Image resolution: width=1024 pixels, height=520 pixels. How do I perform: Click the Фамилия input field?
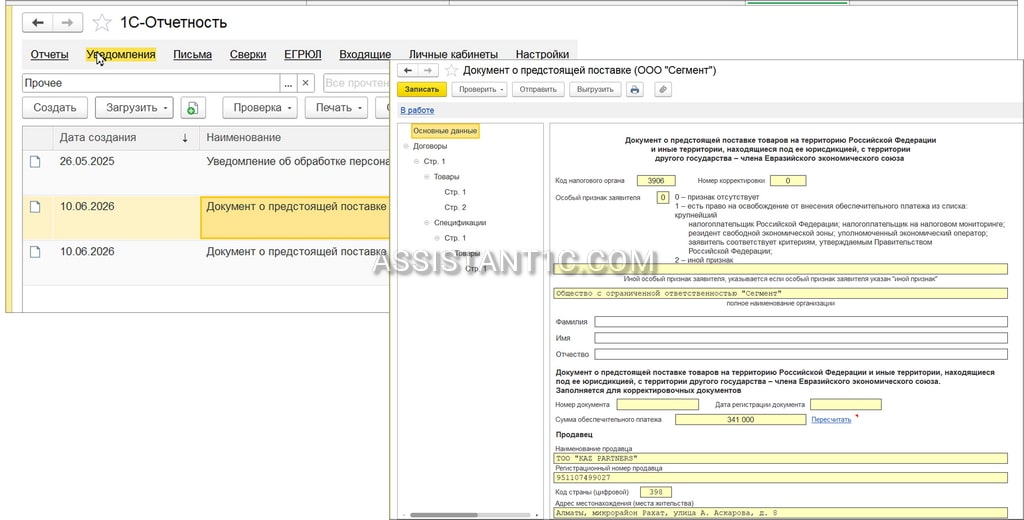point(801,322)
